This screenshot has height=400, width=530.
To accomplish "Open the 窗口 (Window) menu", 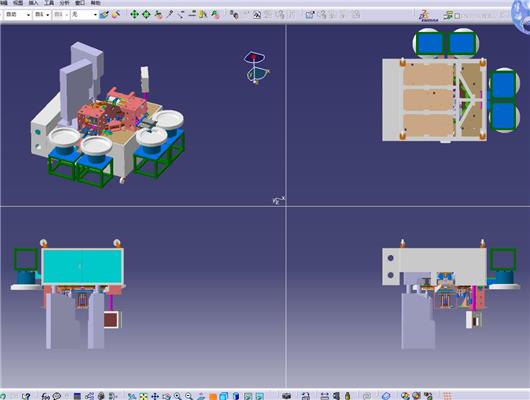I will click(80, 3).
